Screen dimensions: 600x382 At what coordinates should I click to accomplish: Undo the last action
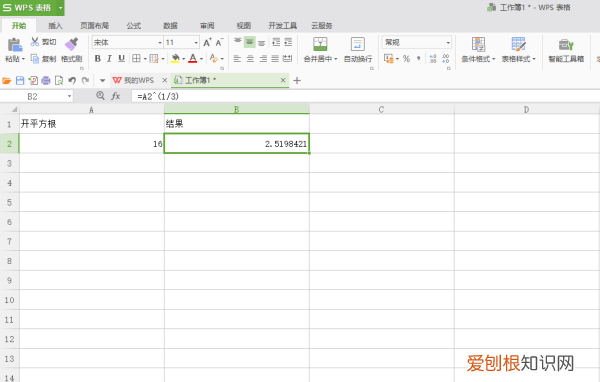coord(72,80)
